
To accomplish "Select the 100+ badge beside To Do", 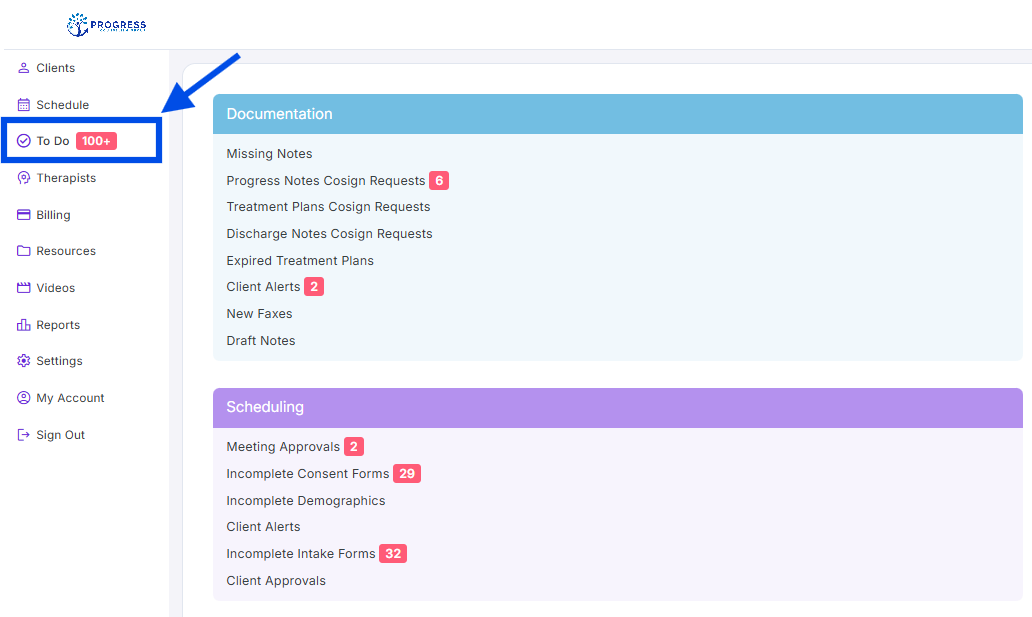I will tap(97, 141).
